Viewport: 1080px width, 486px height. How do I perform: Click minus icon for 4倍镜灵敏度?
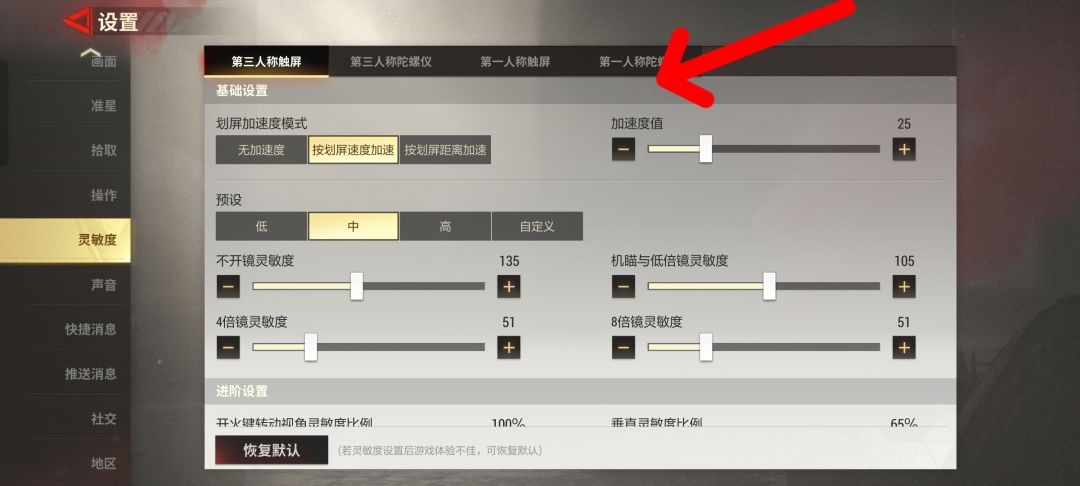point(228,348)
